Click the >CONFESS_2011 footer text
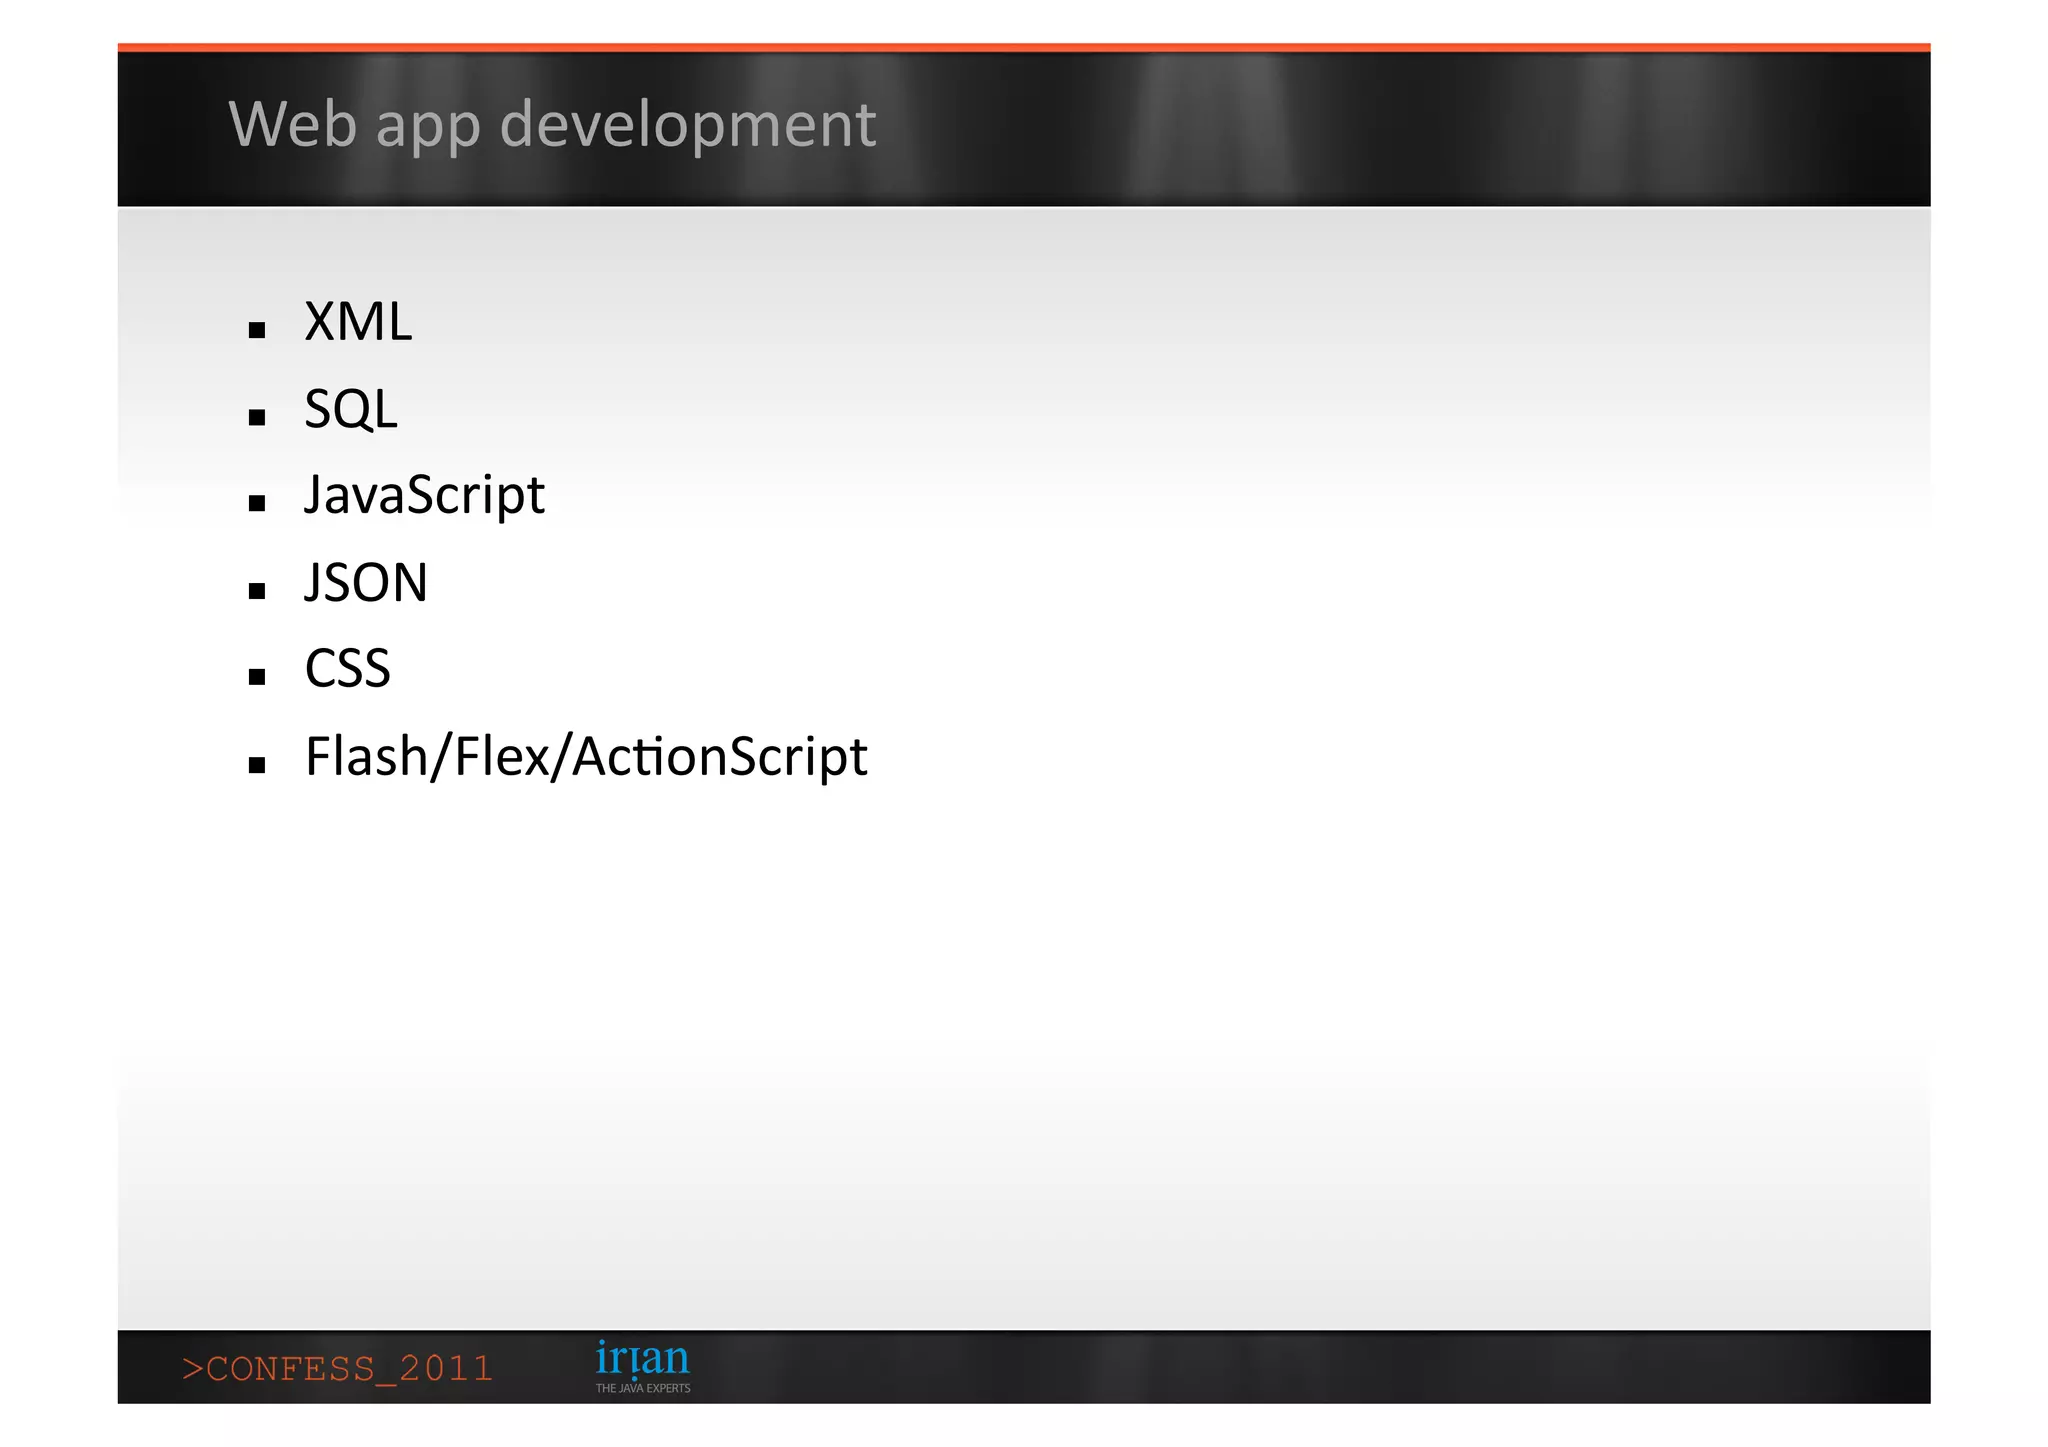This screenshot has height=1447, width=2048. coord(338,1368)
